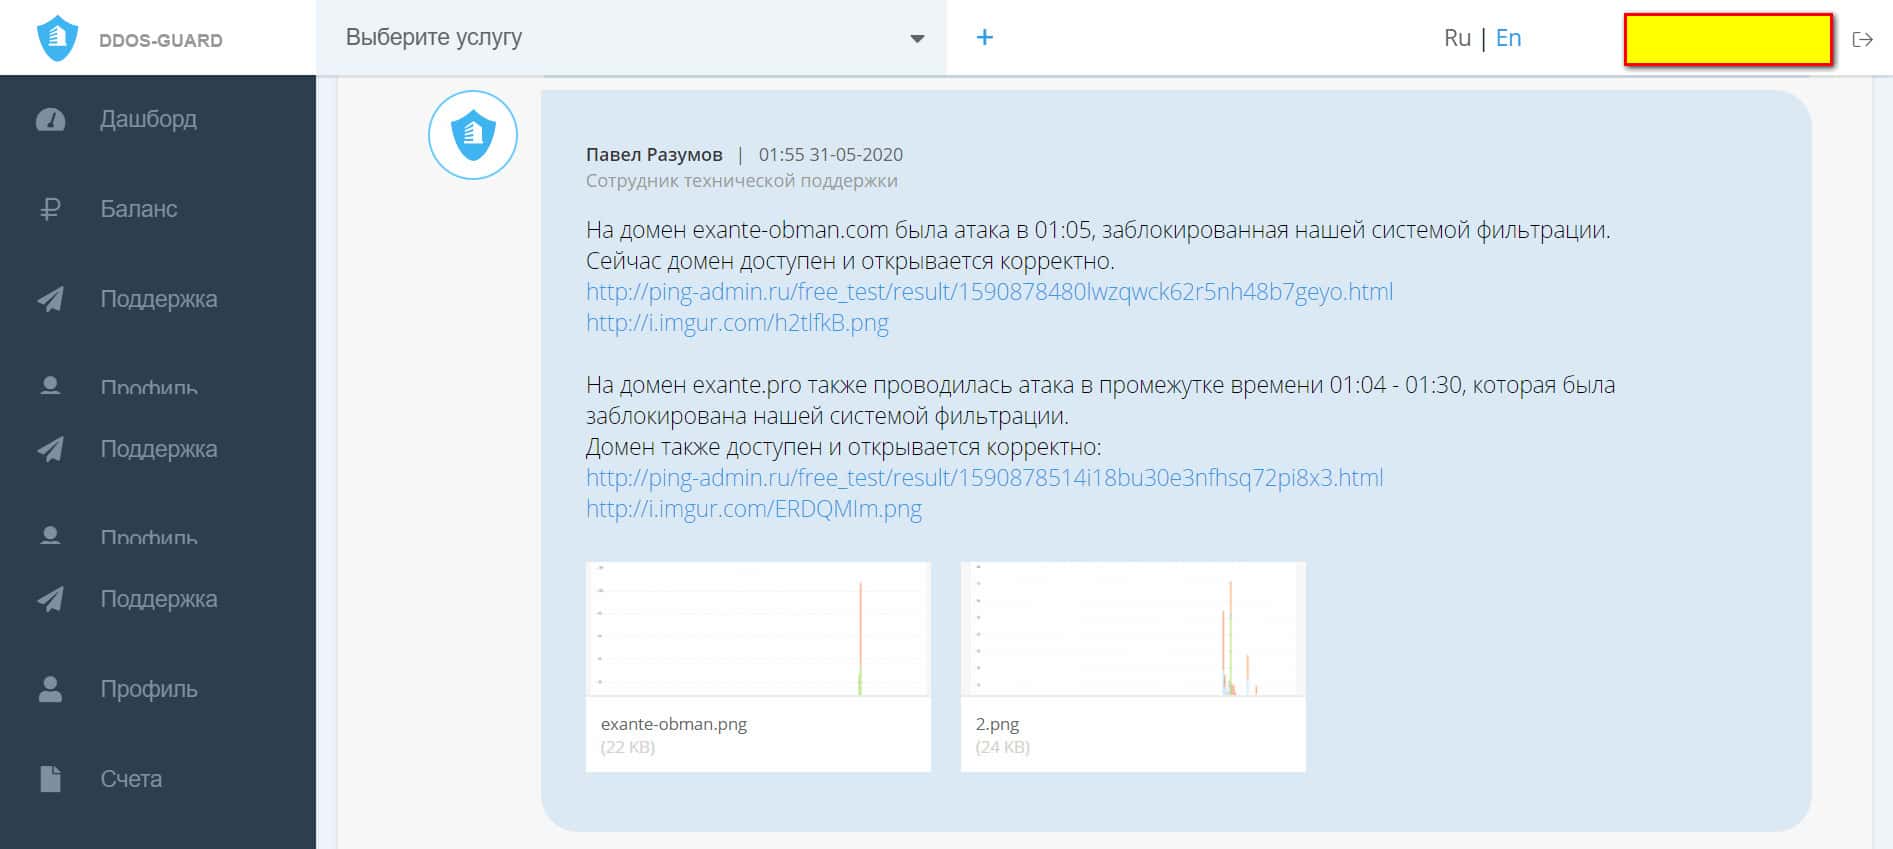Open the Поддержка item just below Баланс
This screenshot has width=1893, height=849.
pos(158,299)
